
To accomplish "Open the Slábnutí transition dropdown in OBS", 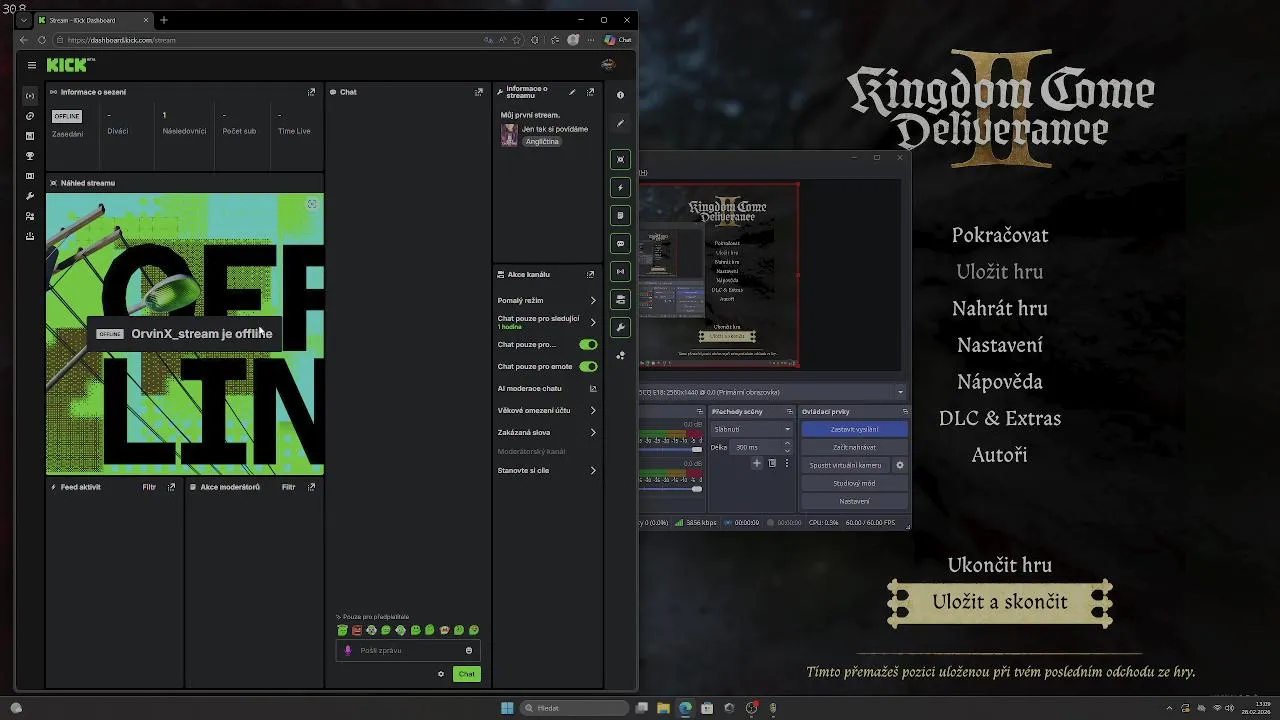I will 751,429.
